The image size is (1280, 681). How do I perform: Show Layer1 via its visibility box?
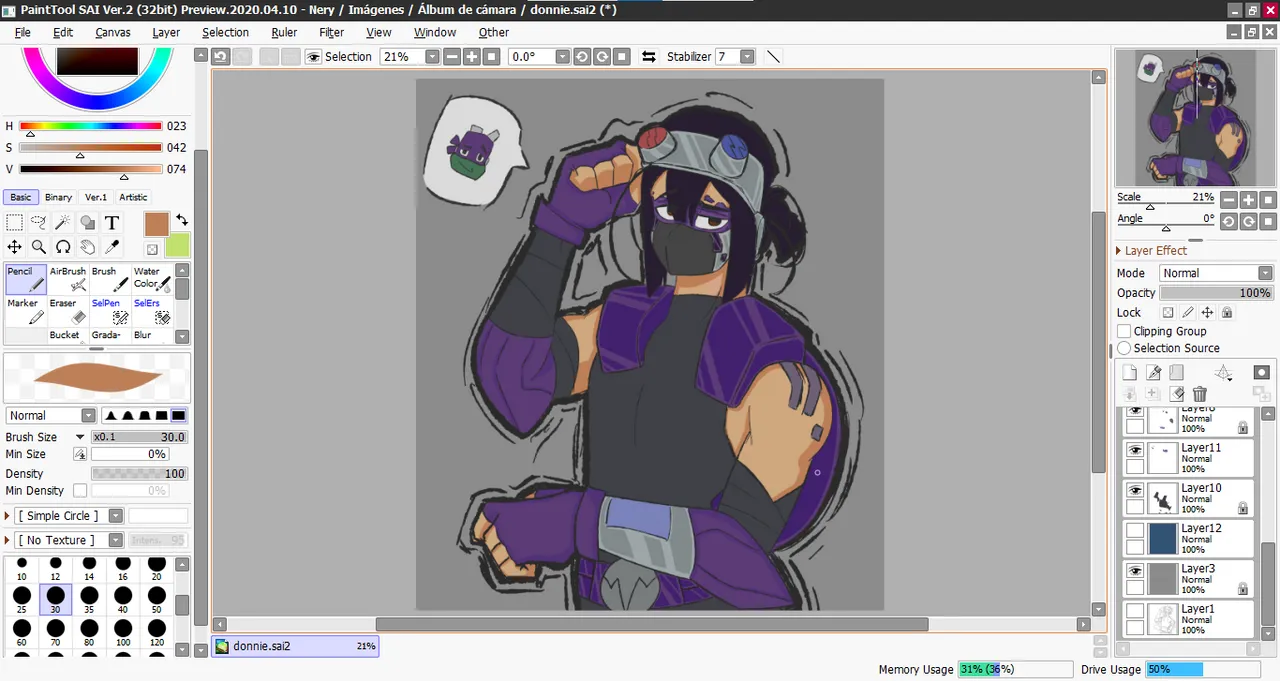tap(1135, 610)
